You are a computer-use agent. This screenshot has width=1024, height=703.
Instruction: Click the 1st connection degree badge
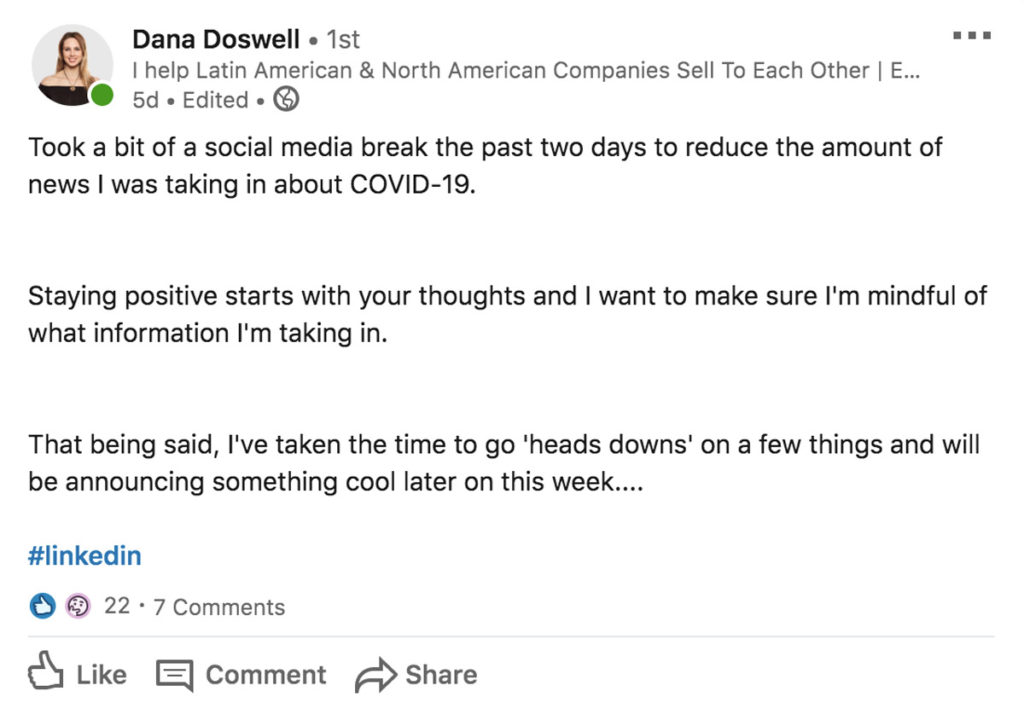coord(343,39)
